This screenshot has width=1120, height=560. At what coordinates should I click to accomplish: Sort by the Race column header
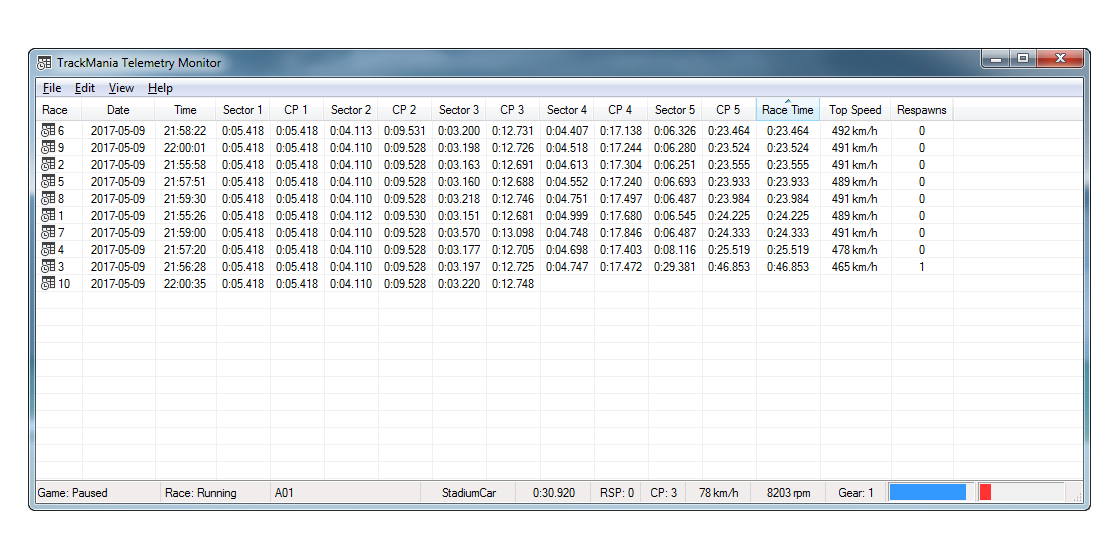pyautogui.click(x=59, y=110)
